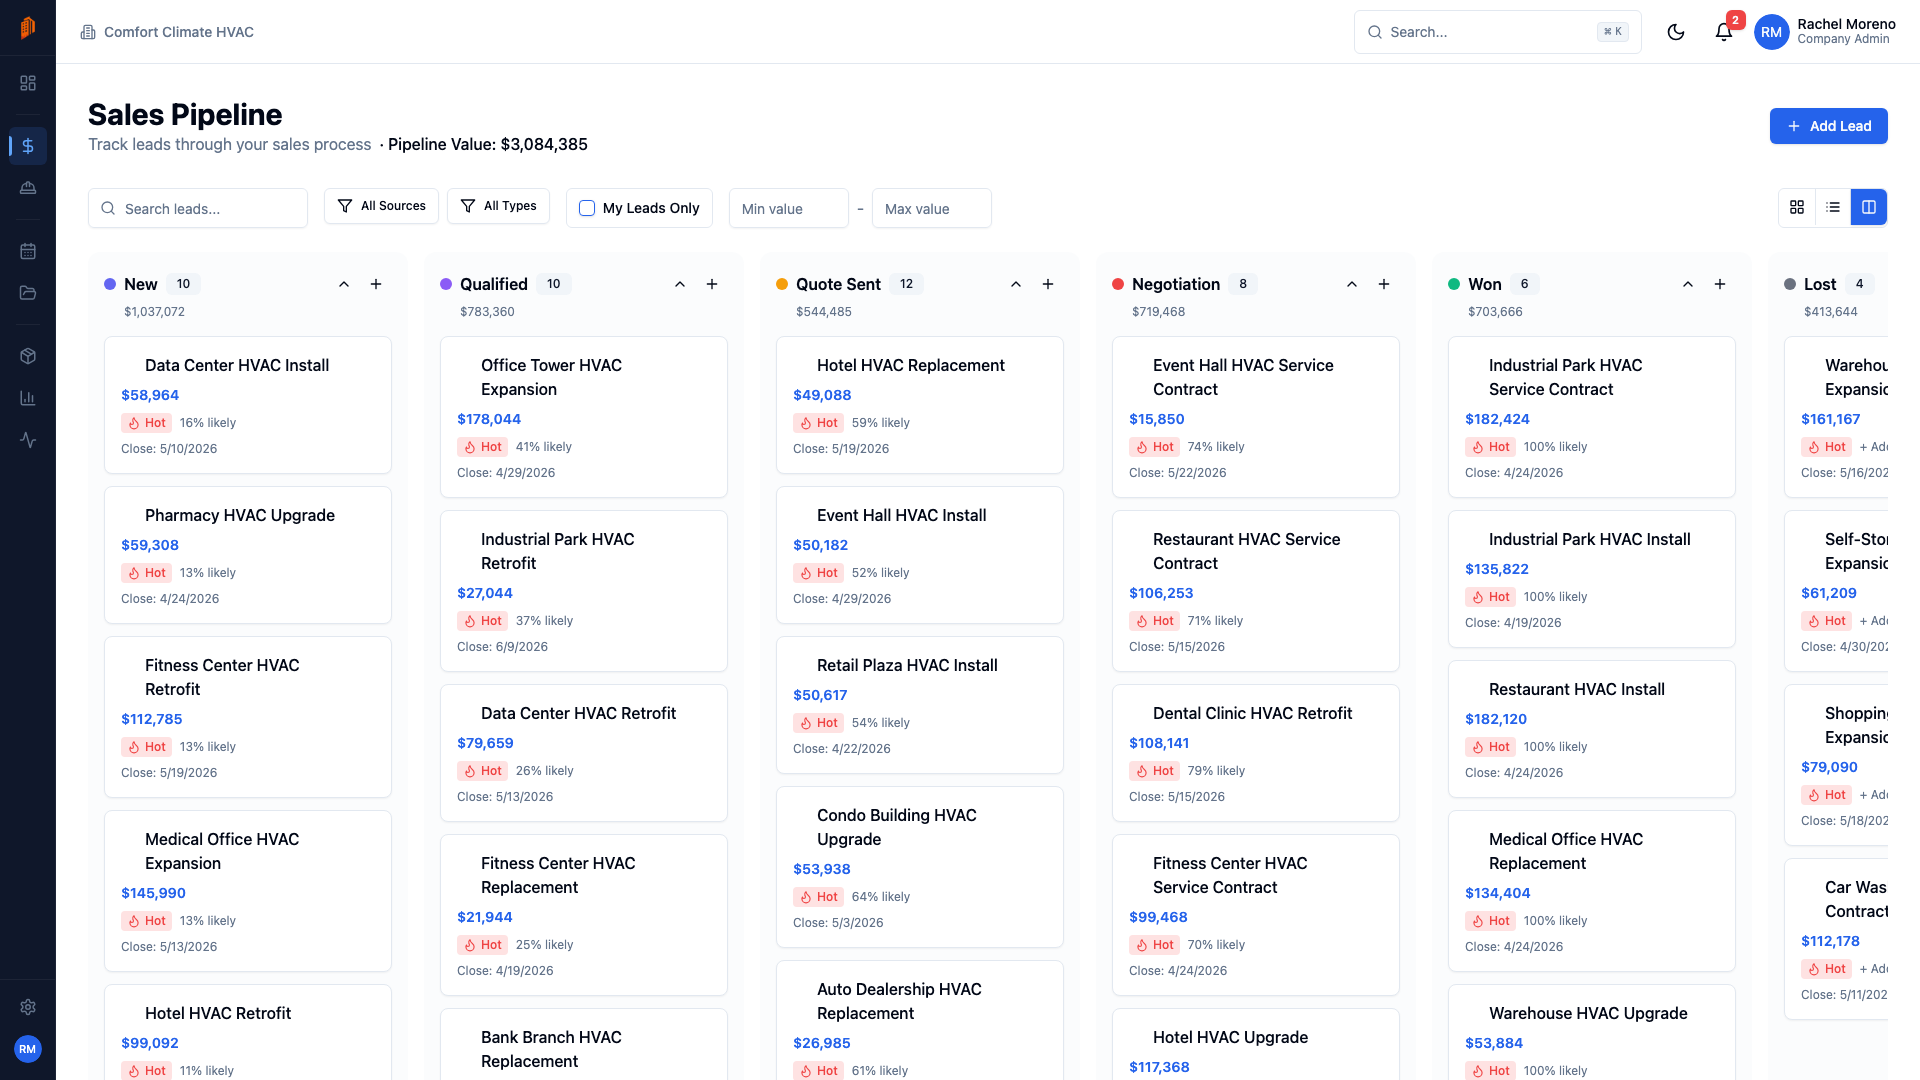Image resolution: width=1920 pixels, height=1080 pixels.
Task: Switch pipeline to list view
Action: 1833,207
